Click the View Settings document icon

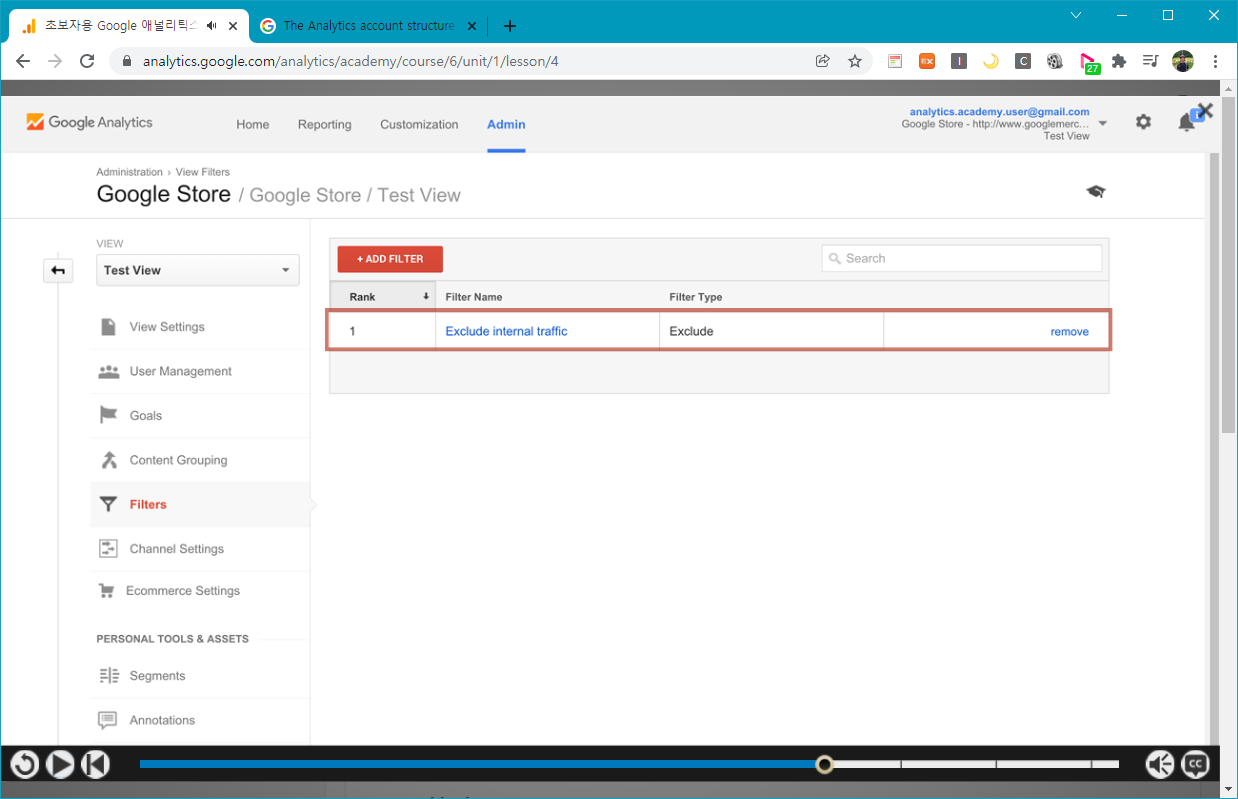tap(108, 327)
